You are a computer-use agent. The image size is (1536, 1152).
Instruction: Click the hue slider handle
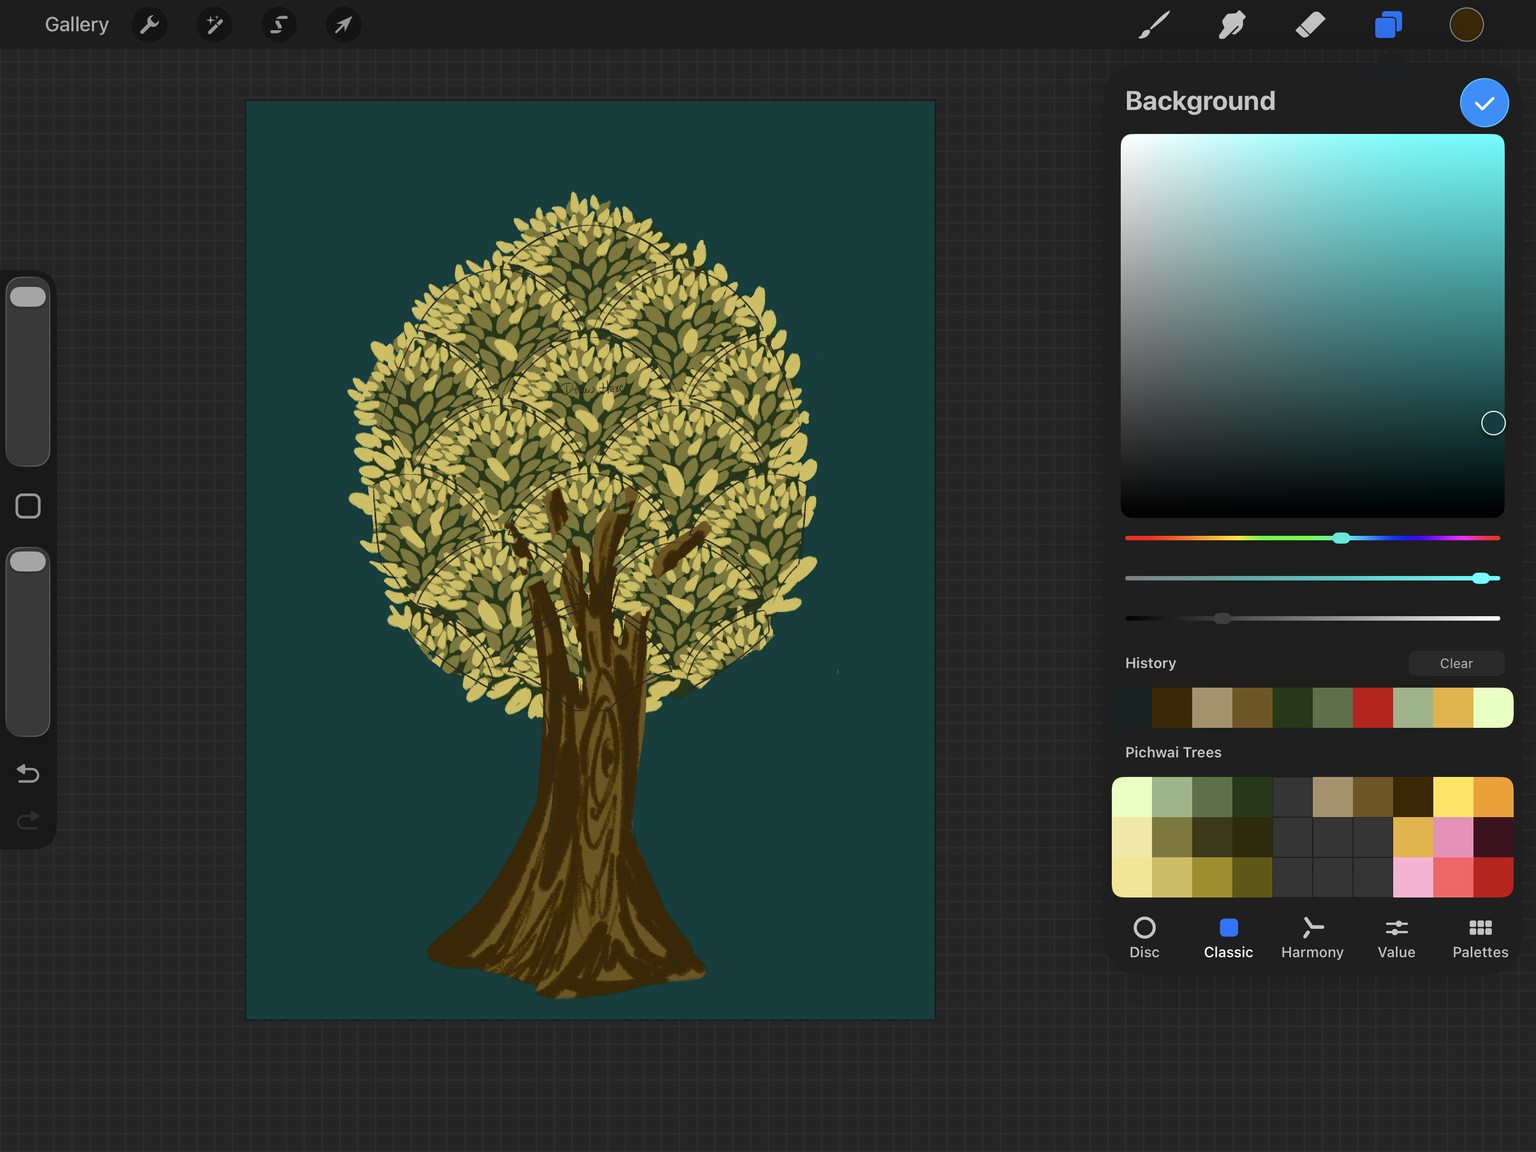click(1341, 538)
